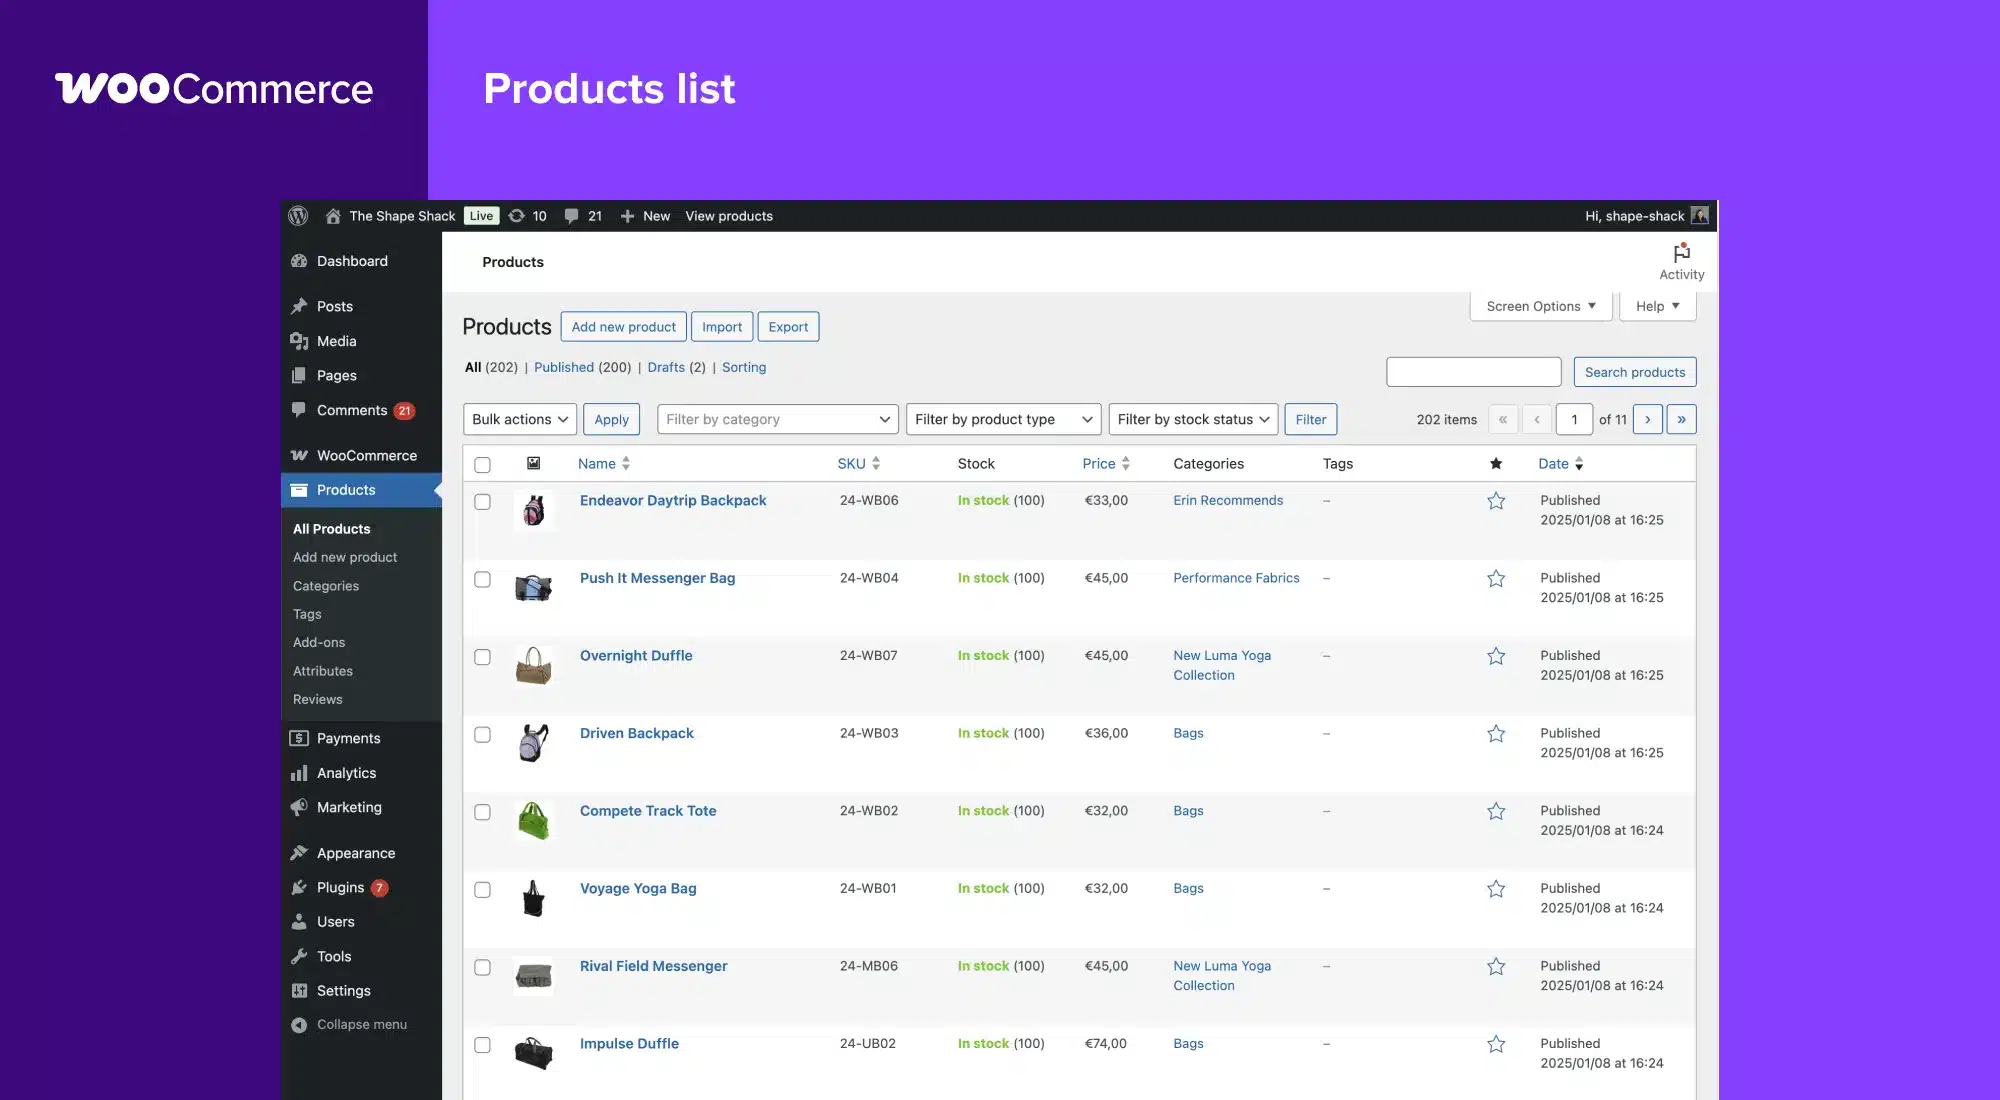Viewport: 2000px width, 1100px height.
Task: Click the Add new product button
Action: pos(623,326)
